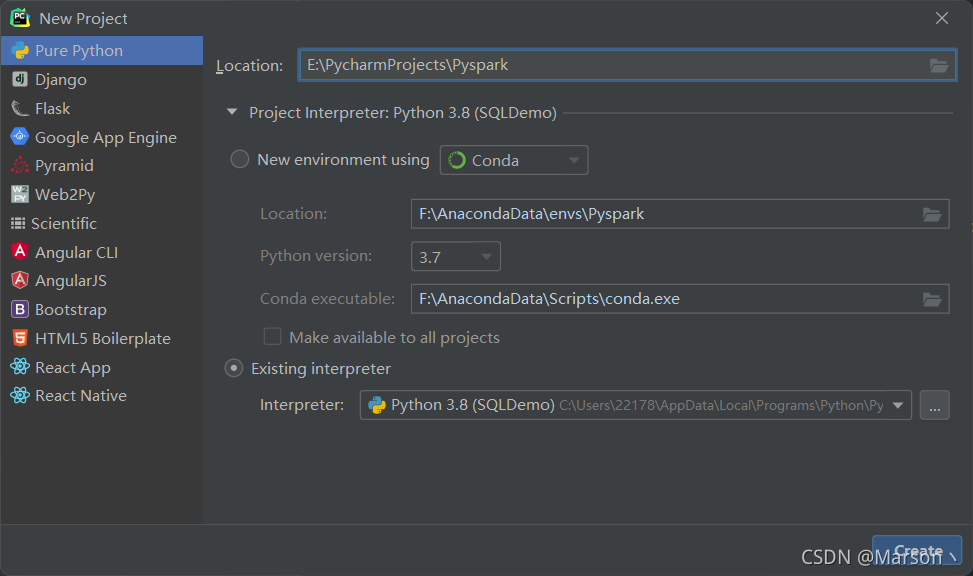Image resolution: width=973 pixels, height=576 pixels.
Task: Open the Interpreter Python 3.8 (SQLDemo) dropdown
Action: [635, 405]
